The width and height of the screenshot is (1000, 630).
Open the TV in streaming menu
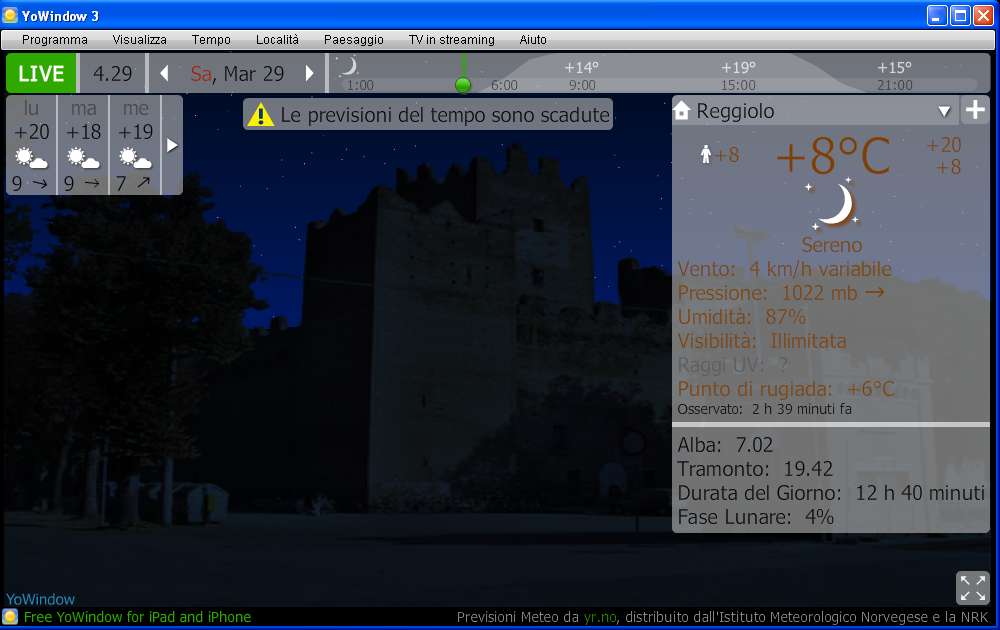[x=451, y=40]
